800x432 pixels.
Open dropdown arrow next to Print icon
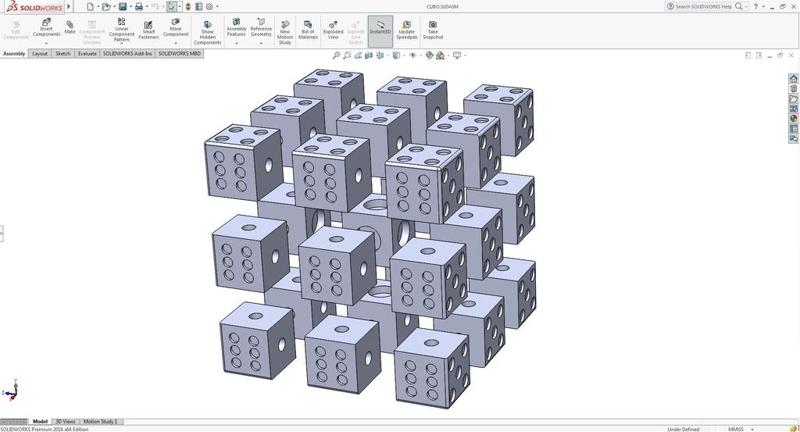(x=146, y=7)
